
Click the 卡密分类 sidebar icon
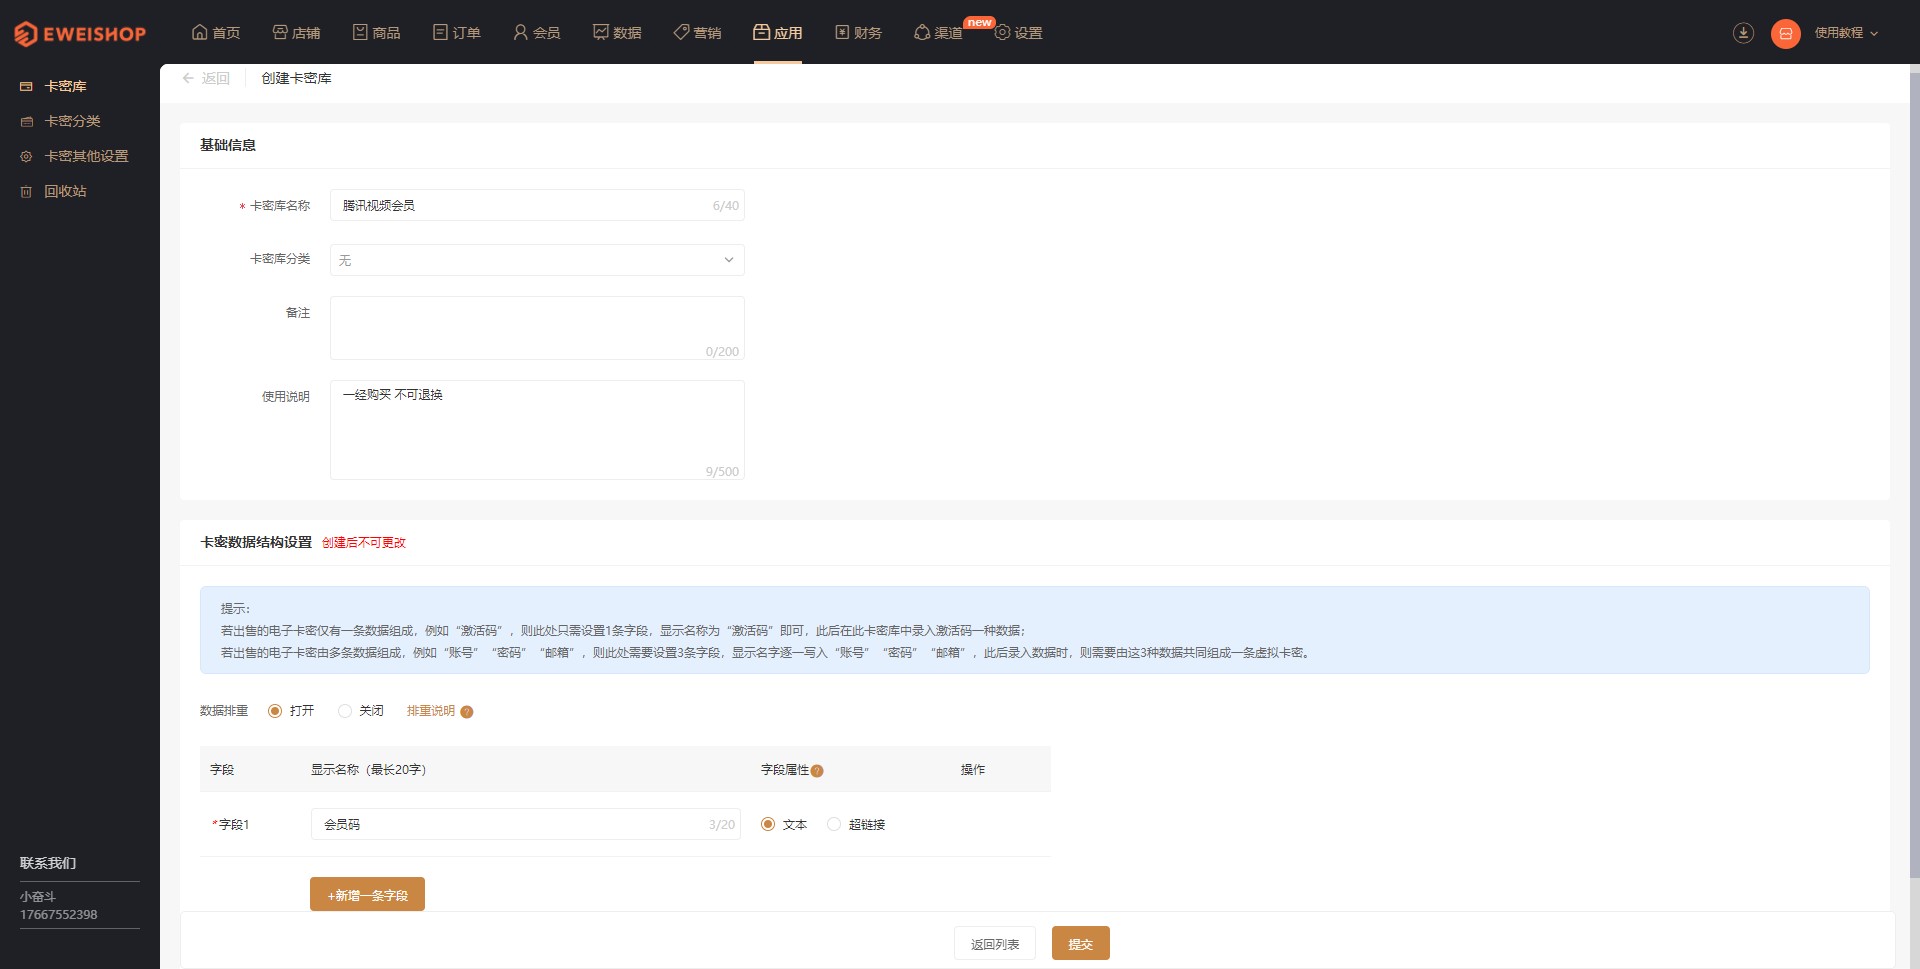pyautogui.click(x=26, y=122)
